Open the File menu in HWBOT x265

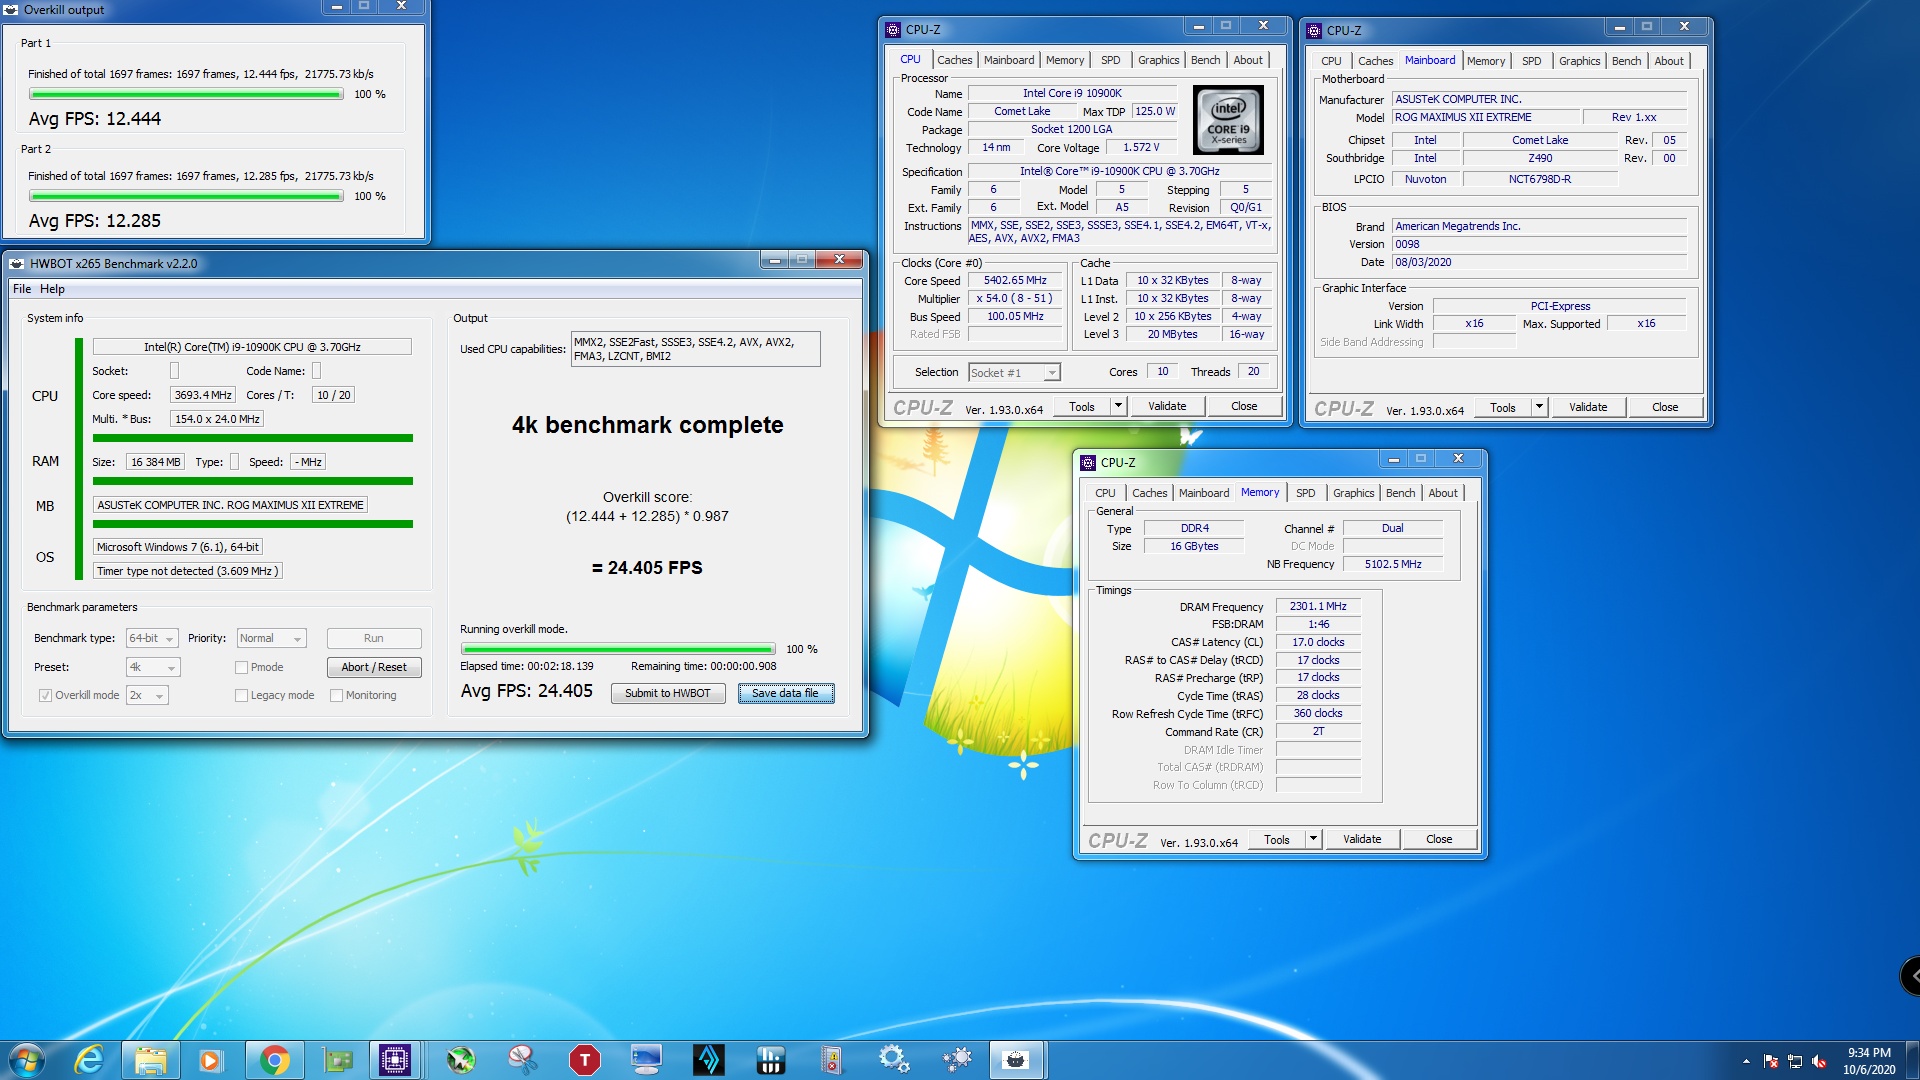point(22,289)
